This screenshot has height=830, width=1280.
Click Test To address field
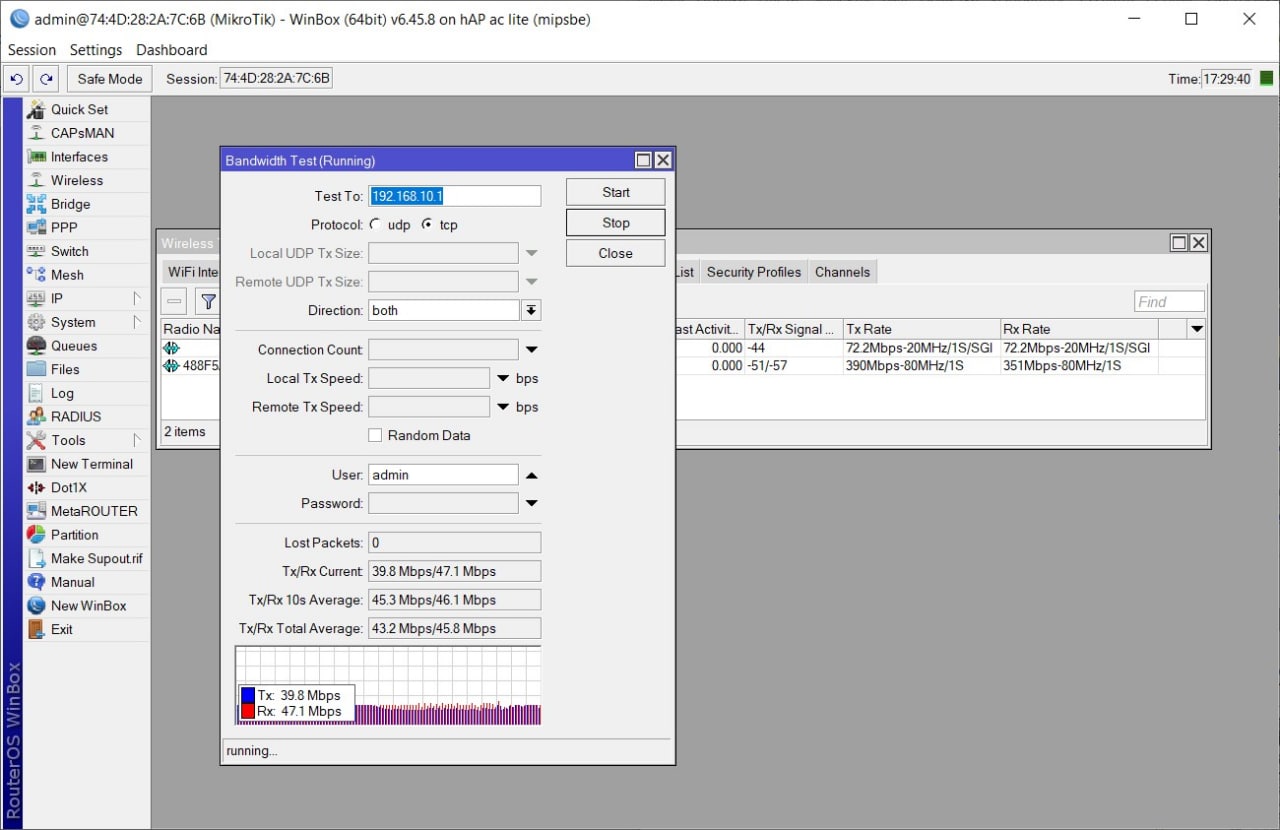click(x=455, y=196)
